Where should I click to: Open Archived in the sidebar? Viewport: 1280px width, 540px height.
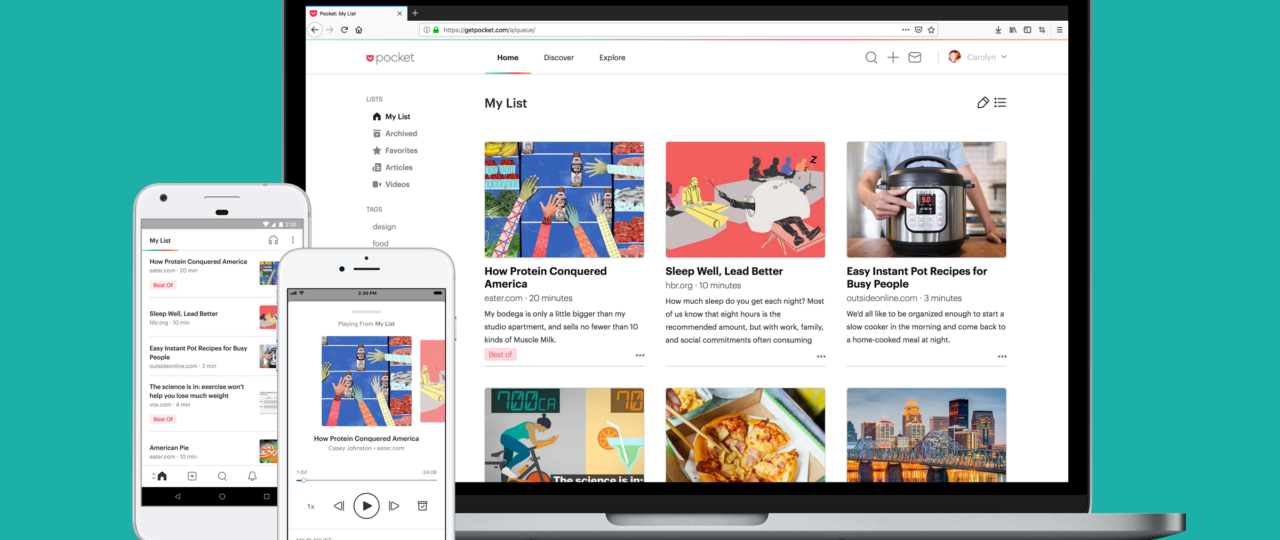394,134
